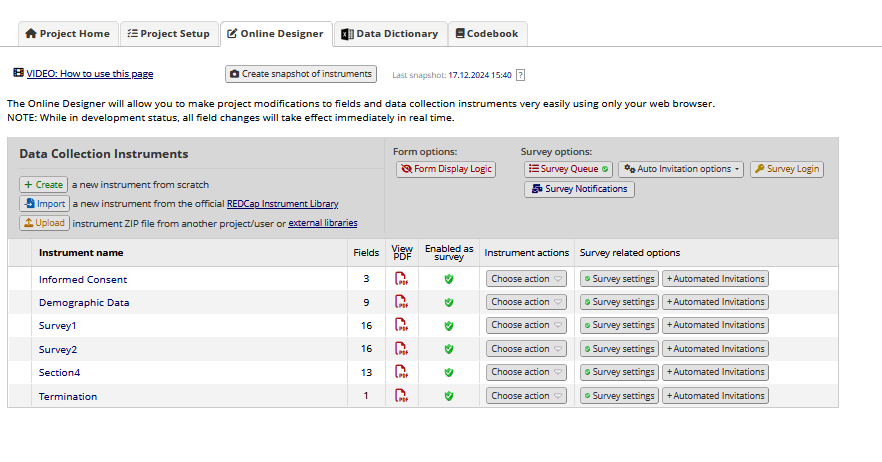Open Form Display Logic button
This screenshot has width=882, height=462.
pyautogui.click(x=446, y=169)
